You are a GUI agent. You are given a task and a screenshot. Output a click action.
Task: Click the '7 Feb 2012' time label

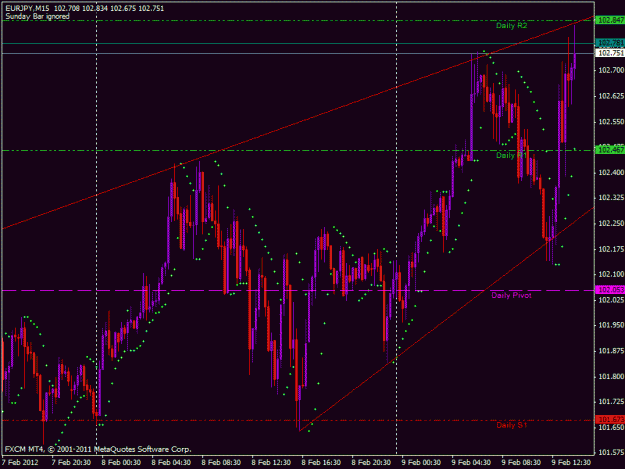click(x=20, y=462)
